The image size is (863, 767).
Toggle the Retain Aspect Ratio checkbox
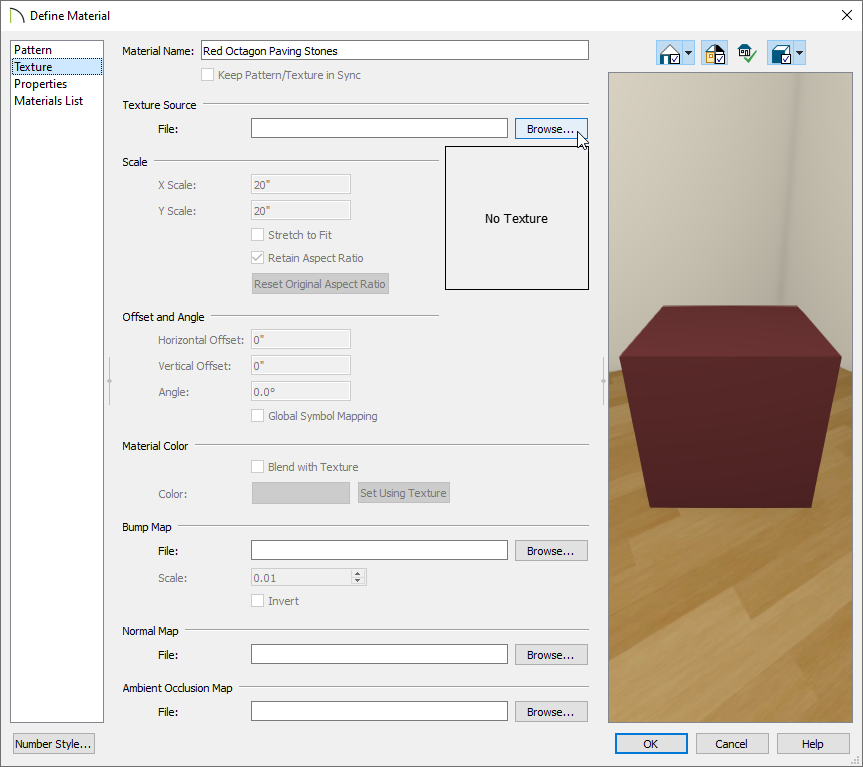click(258, 258)
